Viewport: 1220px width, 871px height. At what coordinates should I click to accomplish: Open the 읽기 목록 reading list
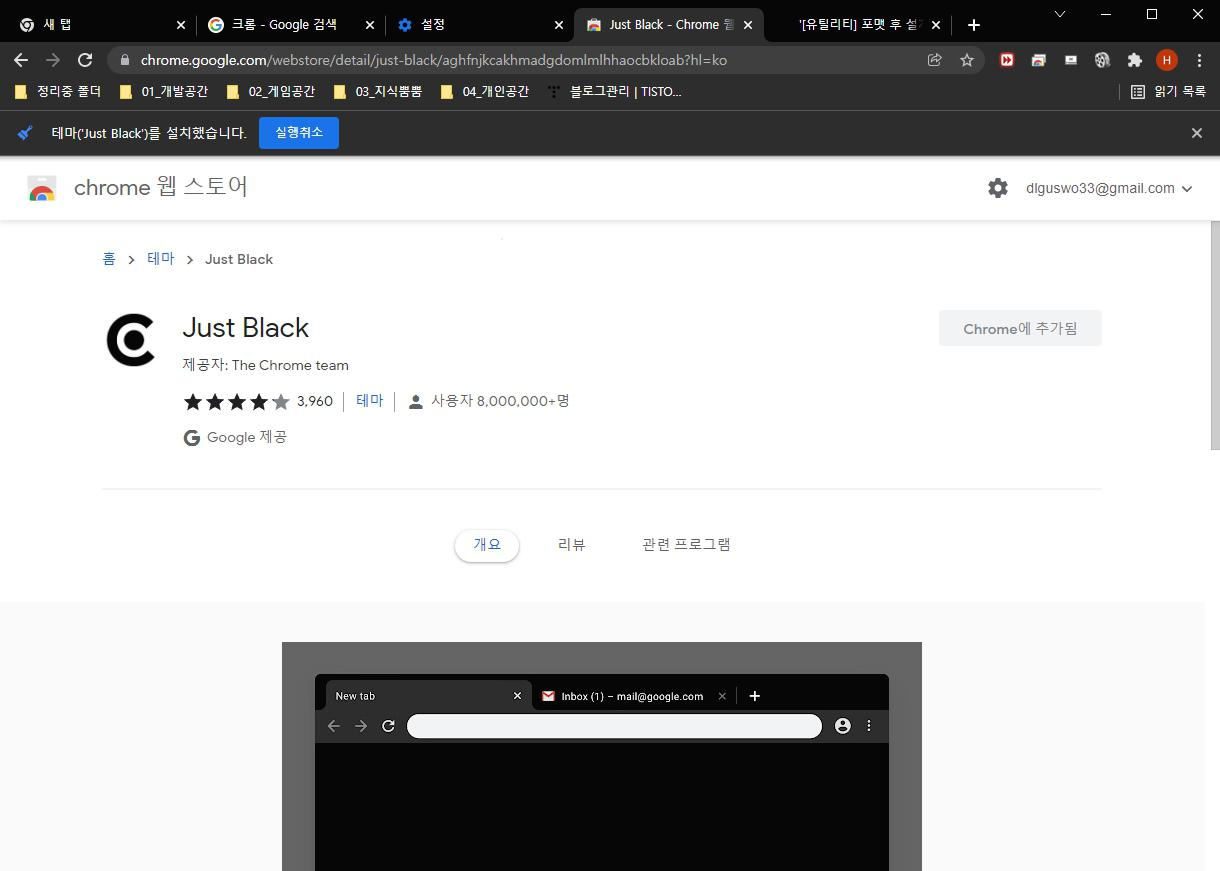(1168, 91)
